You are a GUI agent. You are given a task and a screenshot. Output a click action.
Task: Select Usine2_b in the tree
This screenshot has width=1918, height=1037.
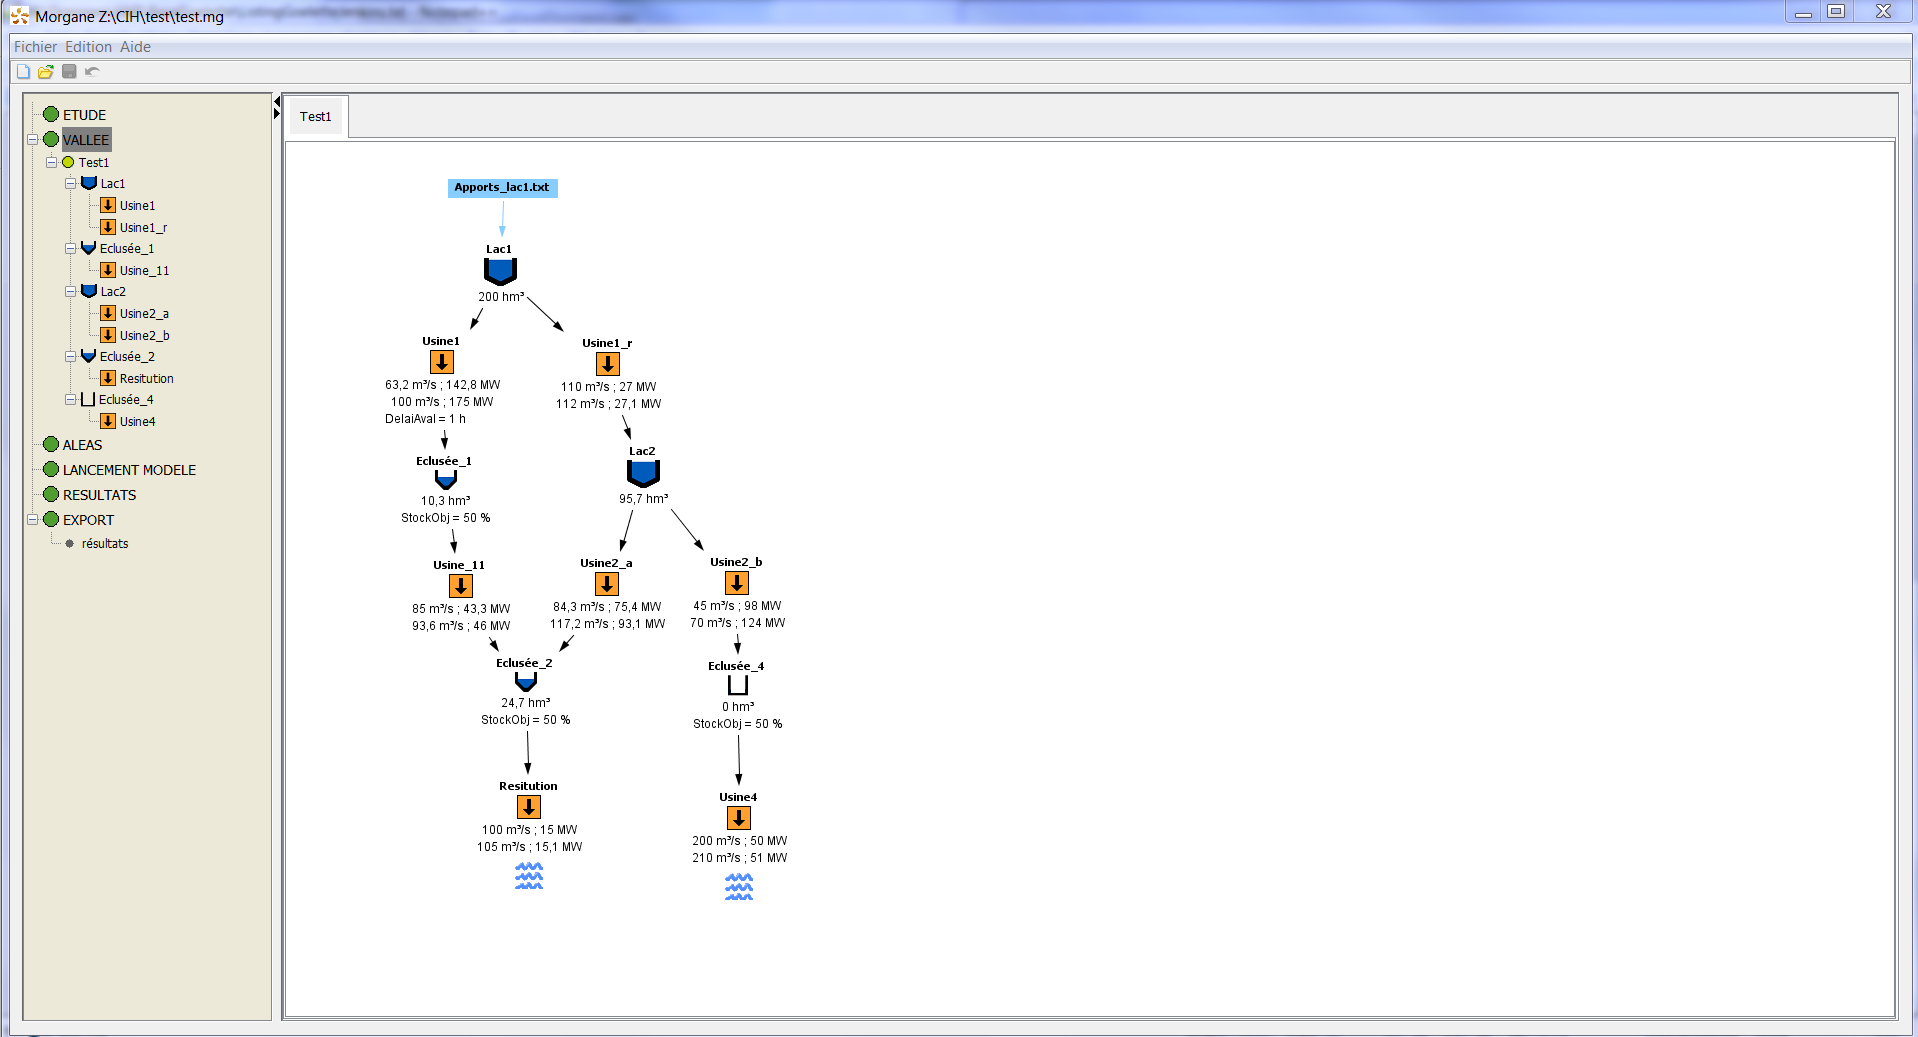click(144, 335)
